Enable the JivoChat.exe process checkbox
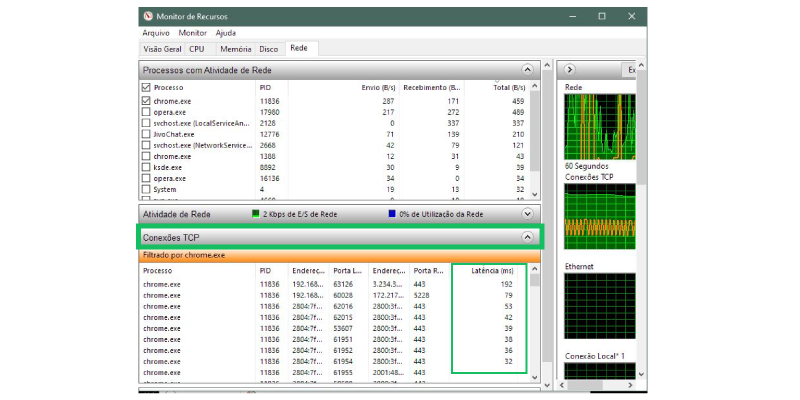The width and height of the screenshot is (800, 400). click(147, 134)
